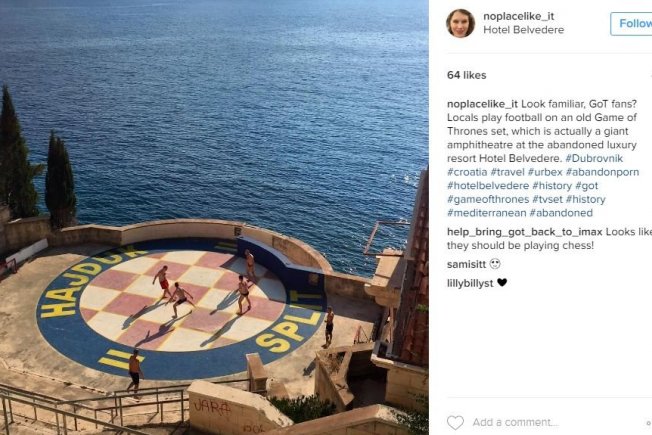652x435 pixels.
Task: Open the Hotel Belvedere location link
Action: pyautogui.click(x=524, y=30)
